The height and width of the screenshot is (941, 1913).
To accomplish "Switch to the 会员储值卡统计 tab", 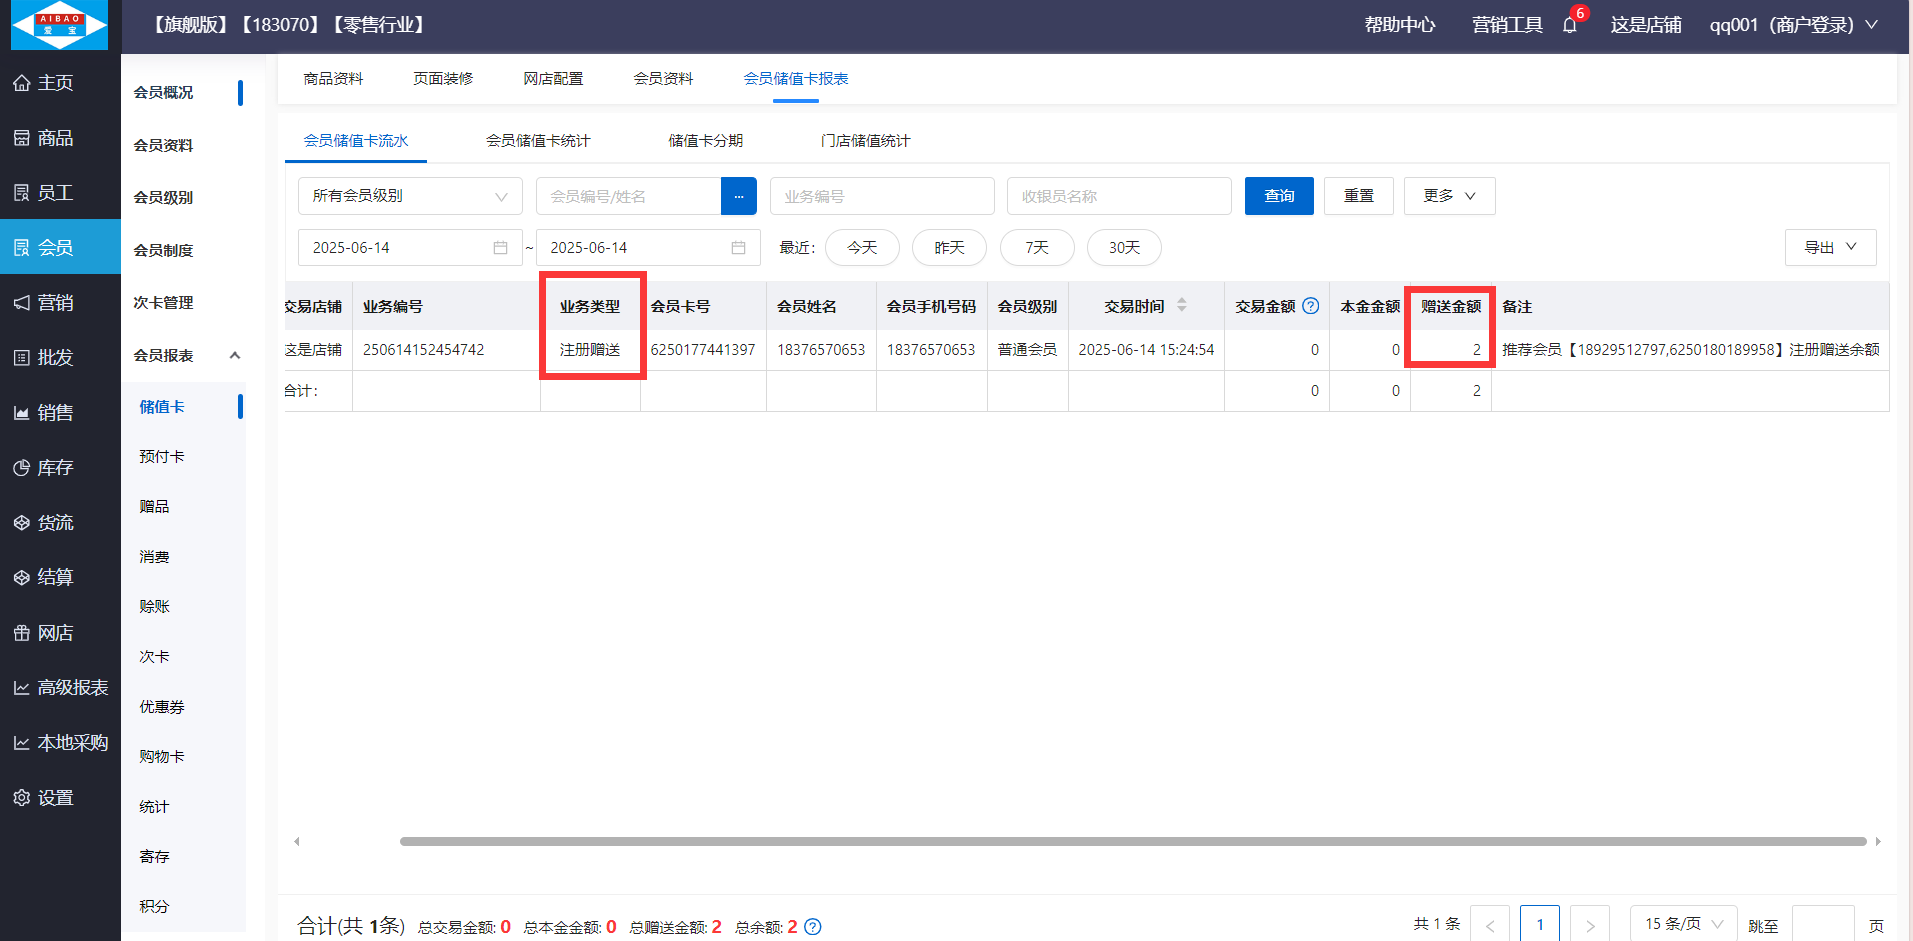I will point(538,141).
